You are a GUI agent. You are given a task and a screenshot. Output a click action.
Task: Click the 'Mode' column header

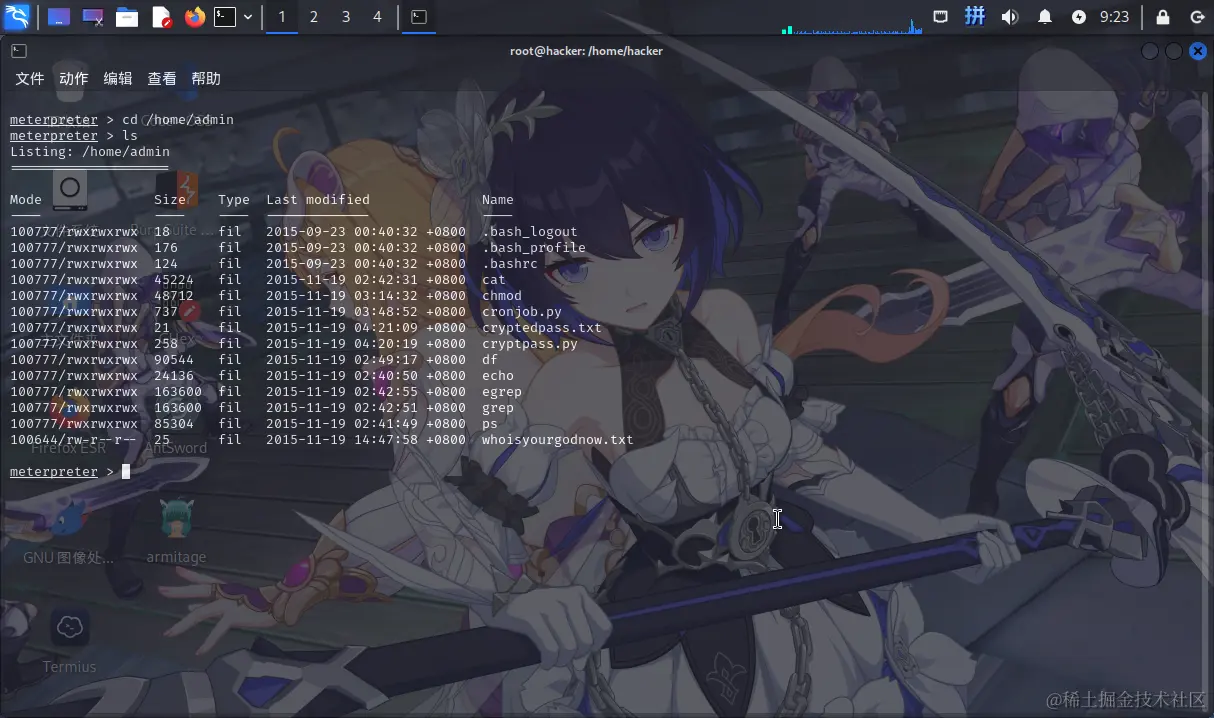(26, 200)
